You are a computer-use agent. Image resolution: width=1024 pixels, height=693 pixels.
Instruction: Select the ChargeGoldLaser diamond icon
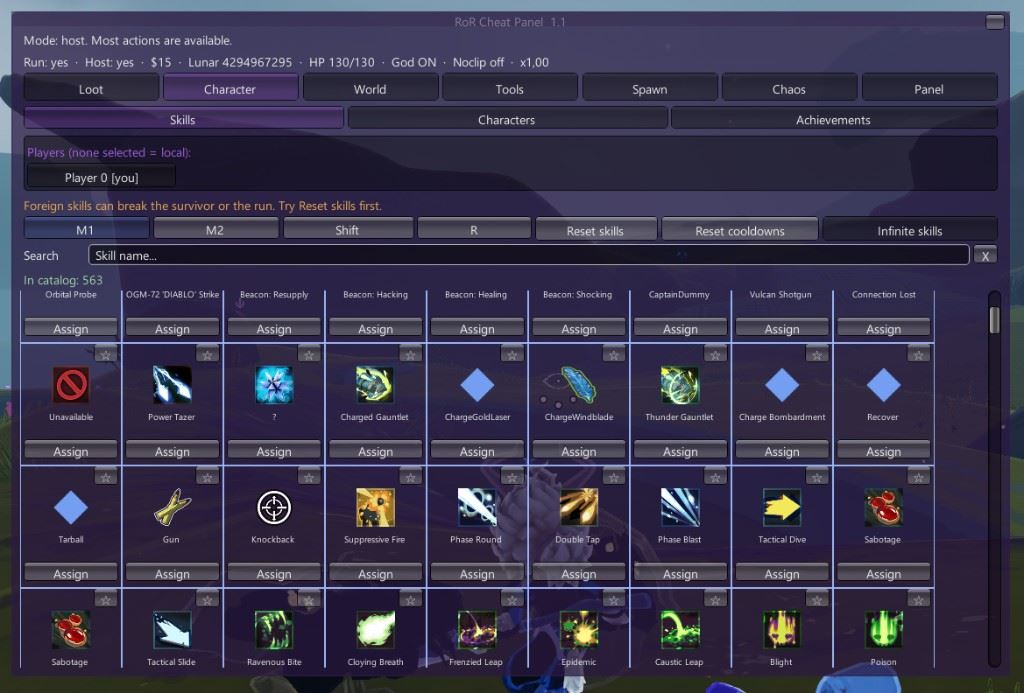[477, 384]
